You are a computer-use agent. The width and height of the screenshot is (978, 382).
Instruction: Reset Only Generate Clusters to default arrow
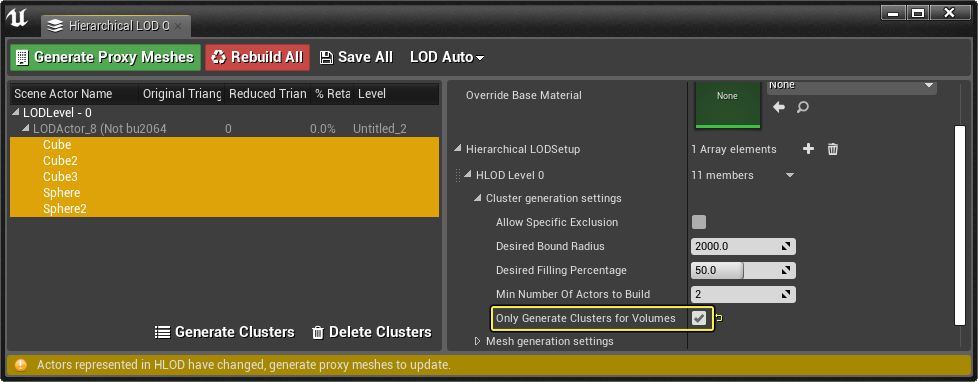point(719,318)
